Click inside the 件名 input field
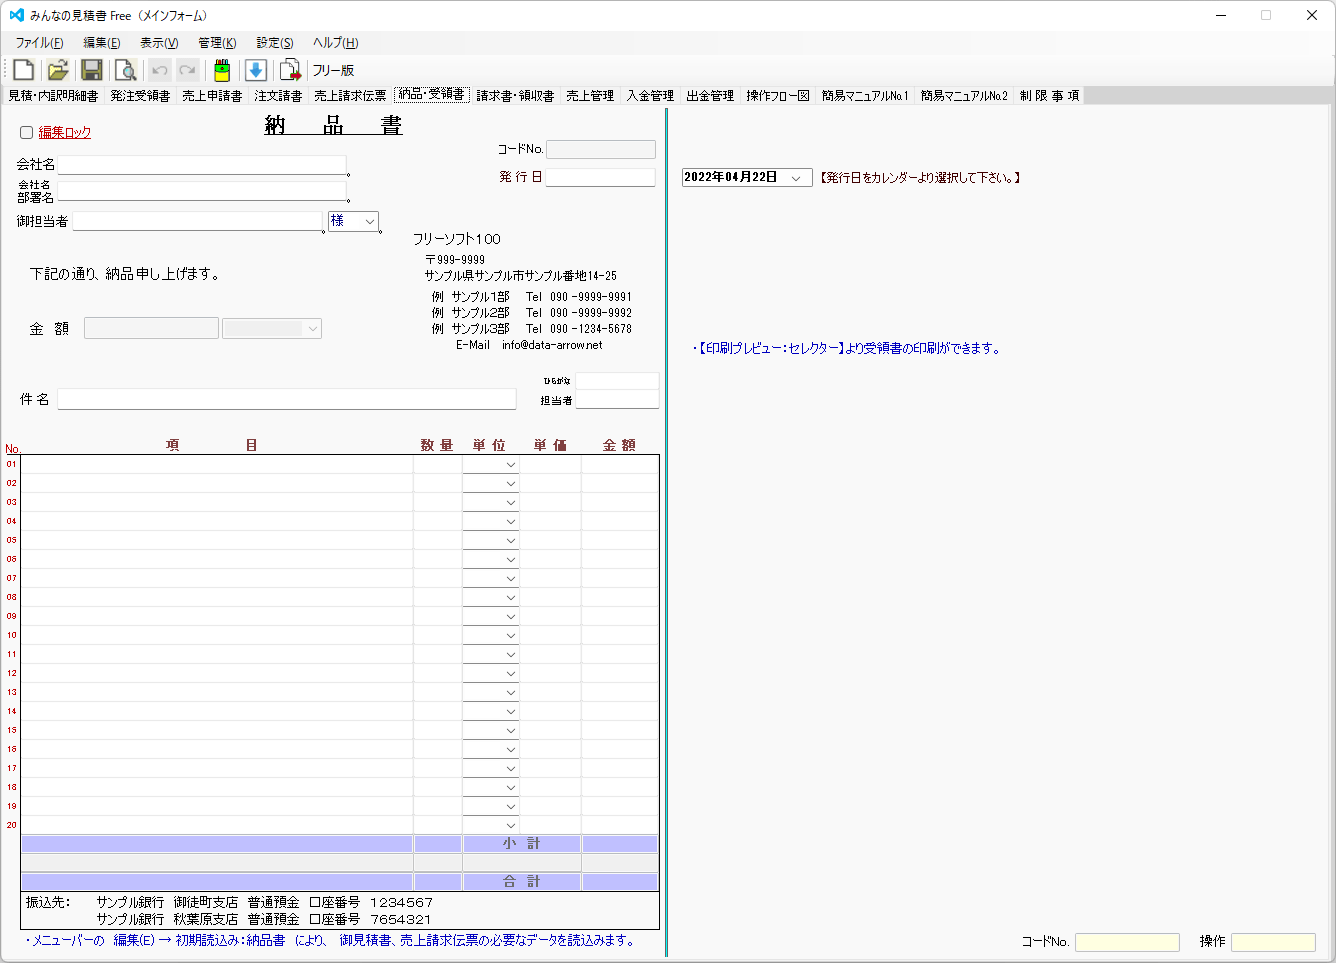This screenshot has width=1336, height=963. (x=287, y=398)
